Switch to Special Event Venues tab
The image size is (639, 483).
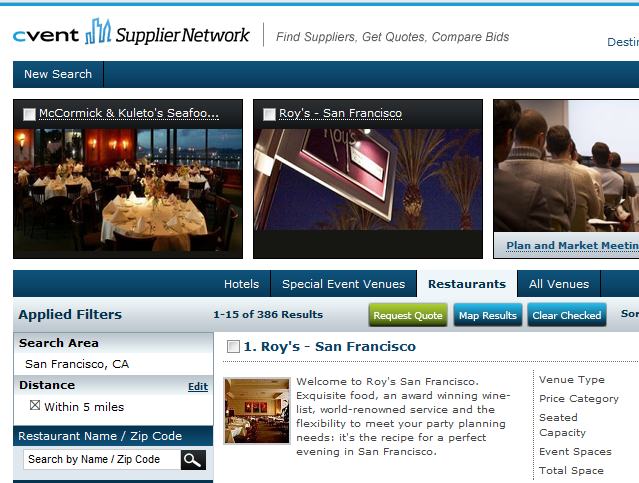pyautogui.click(x=344, y=284)
